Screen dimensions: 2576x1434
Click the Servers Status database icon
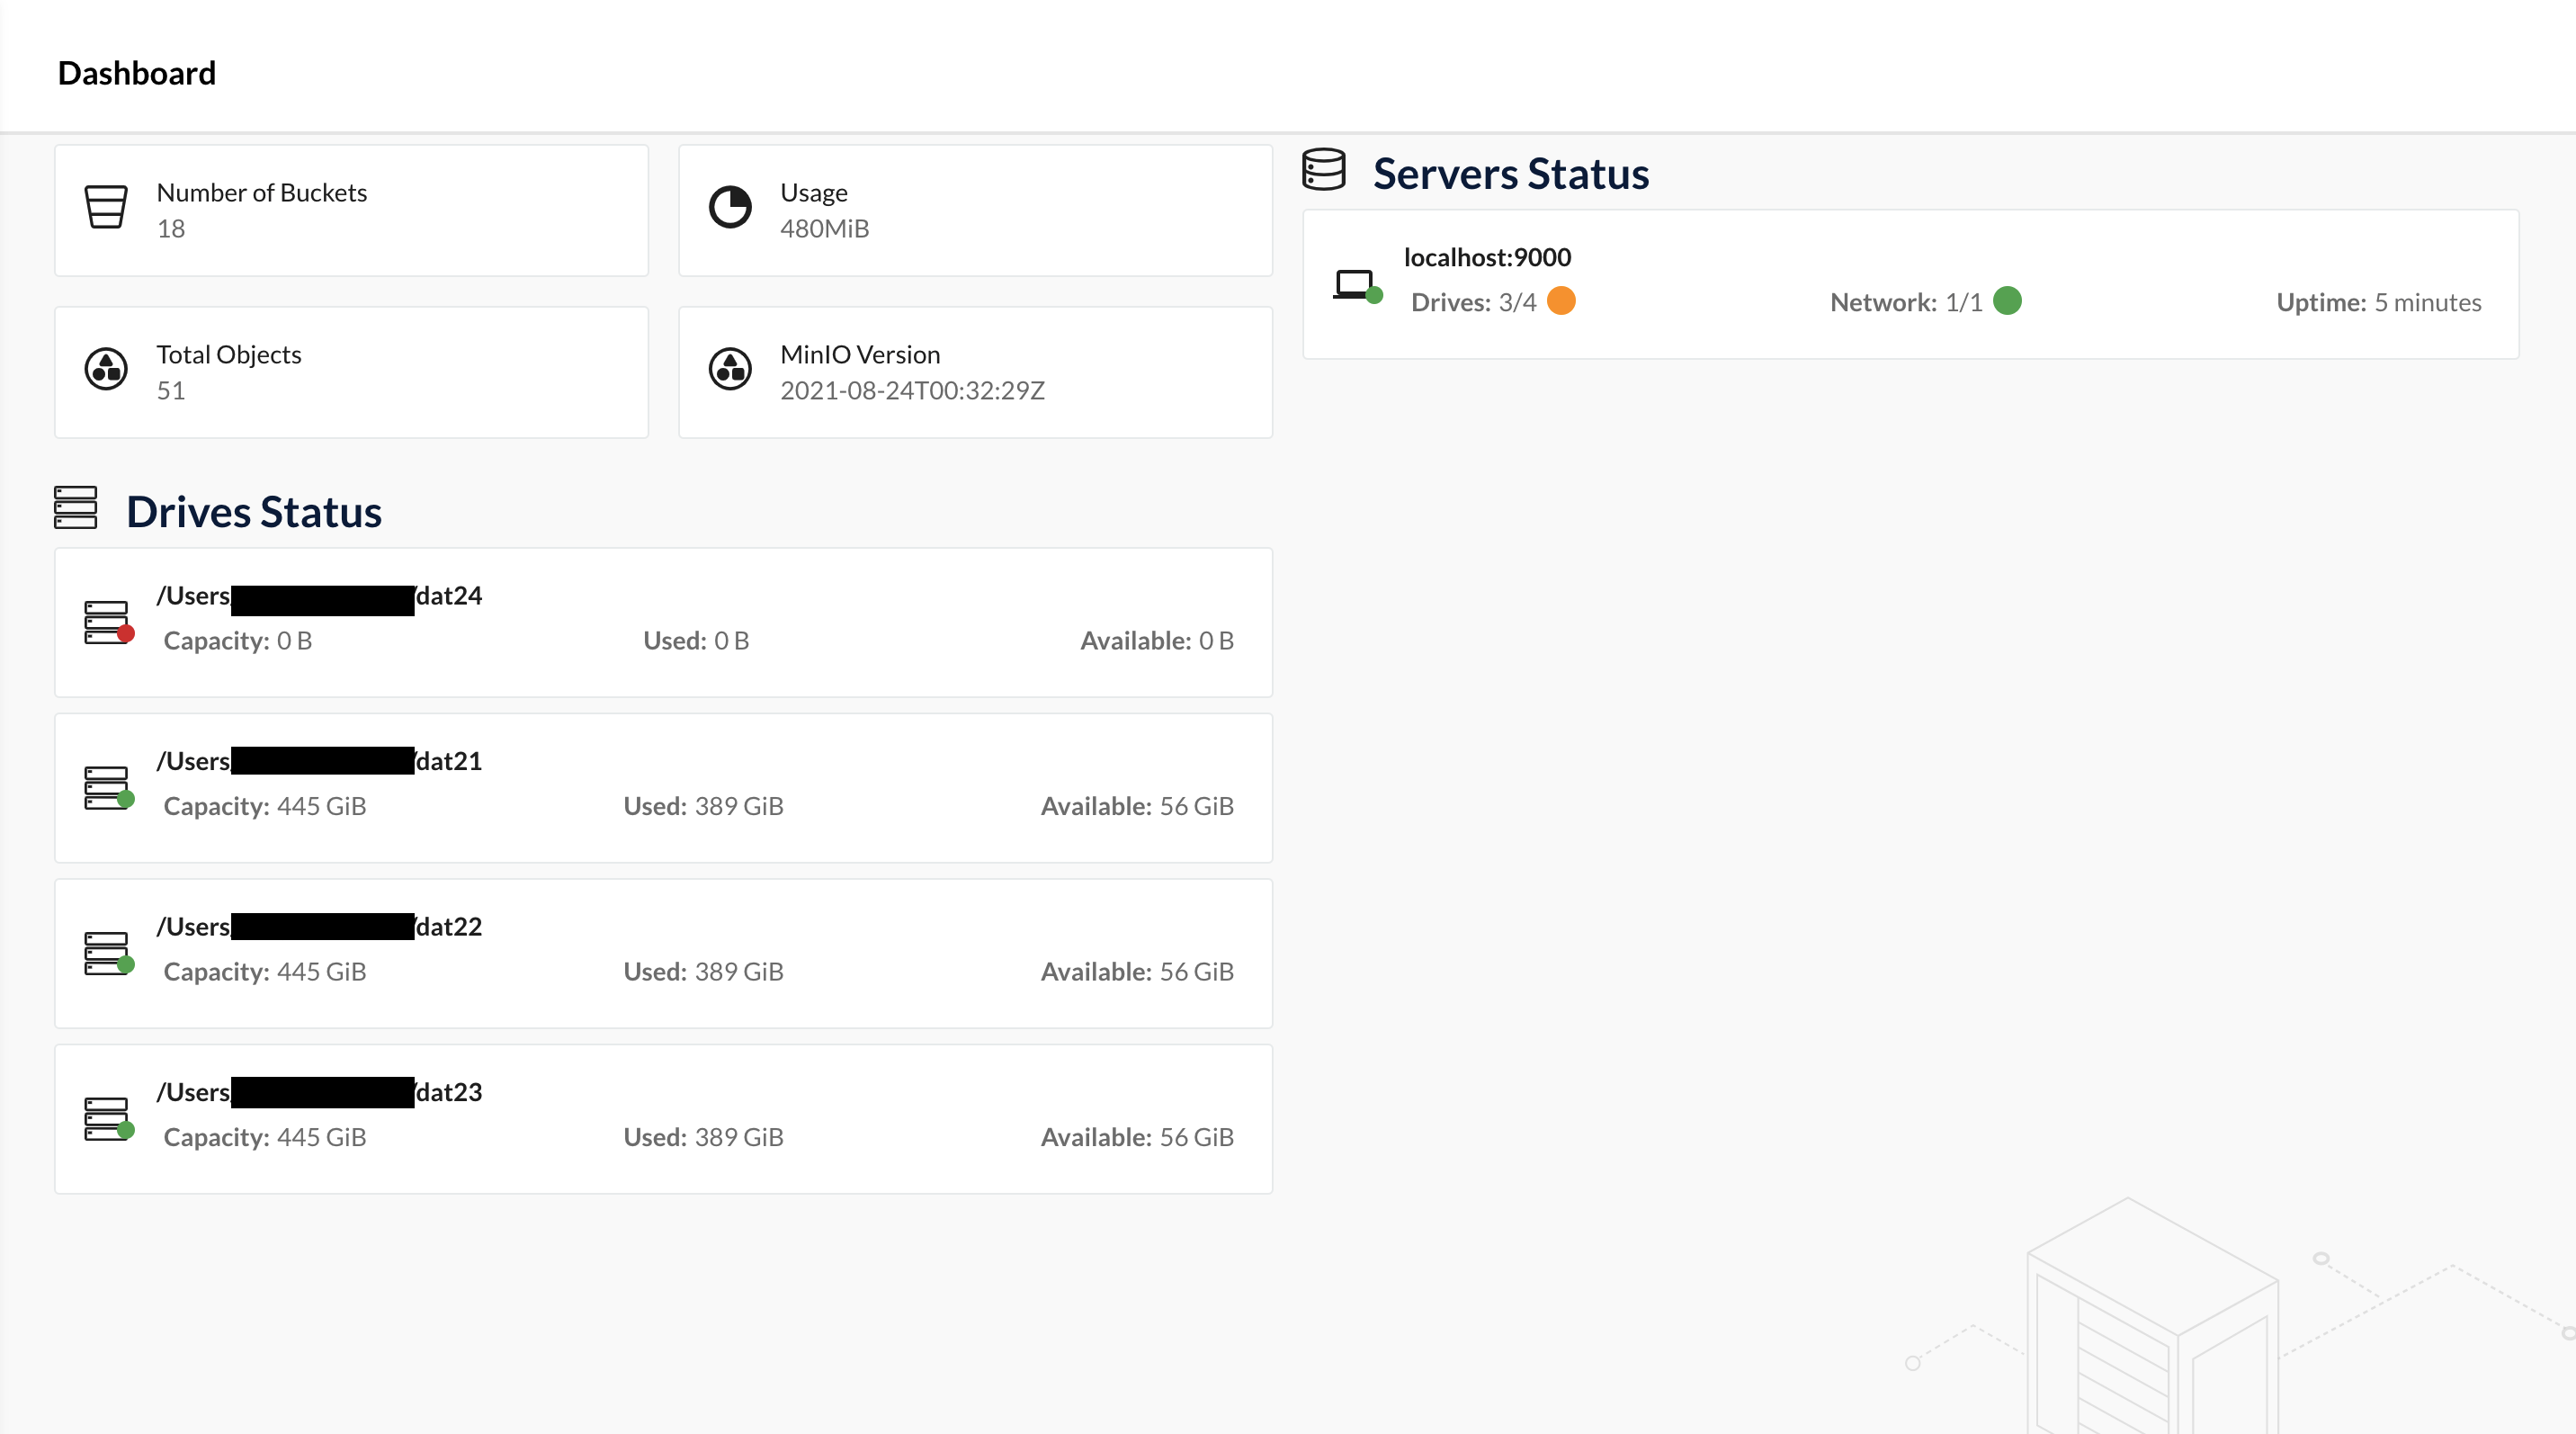pos(1324,170)
